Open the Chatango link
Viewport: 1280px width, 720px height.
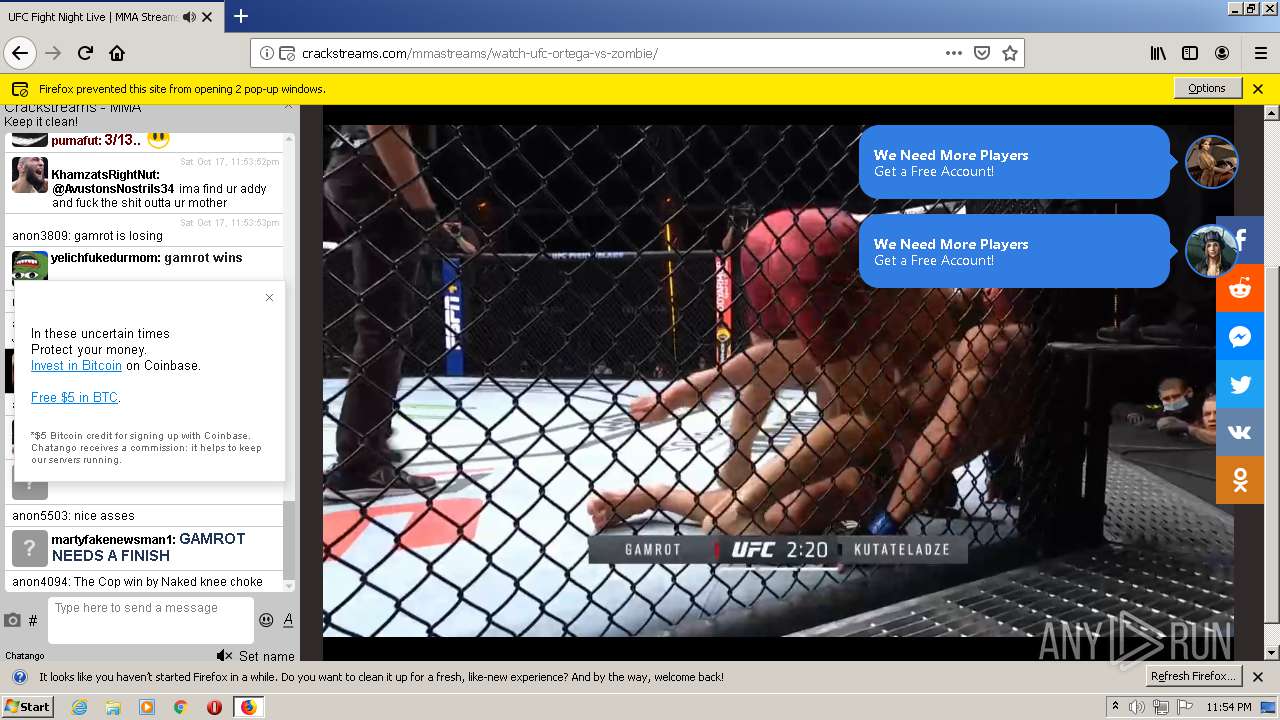click(x=25, y=656)
